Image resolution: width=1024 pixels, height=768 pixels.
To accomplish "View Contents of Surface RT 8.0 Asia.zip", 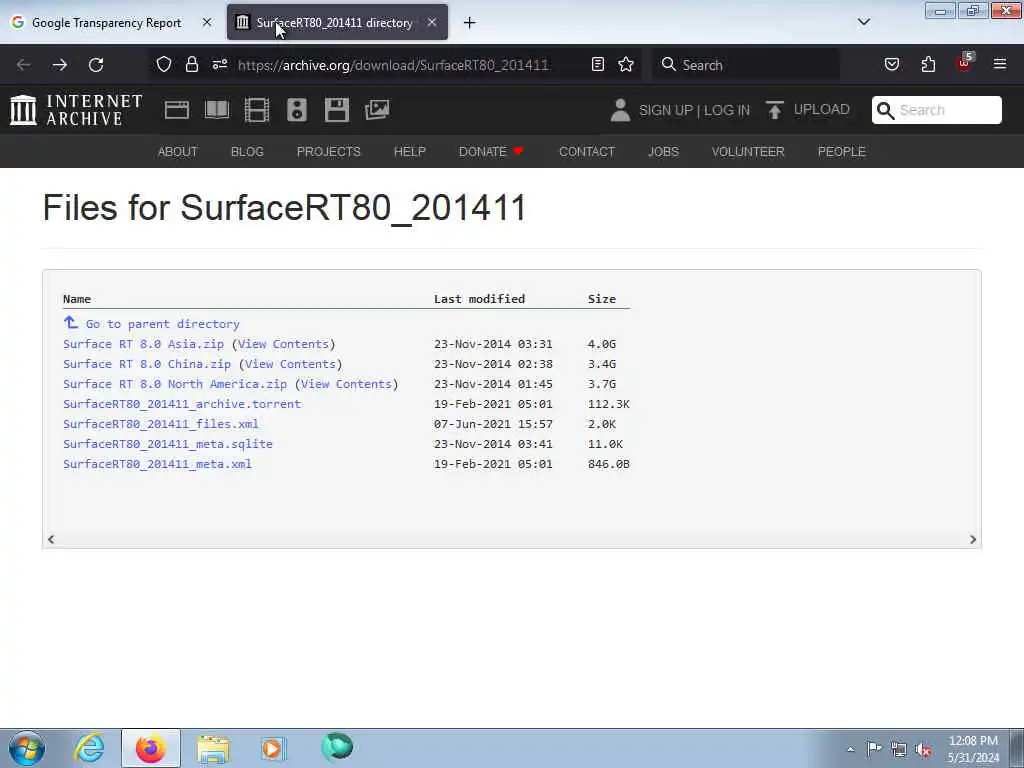I will click(x=283, y=344).
